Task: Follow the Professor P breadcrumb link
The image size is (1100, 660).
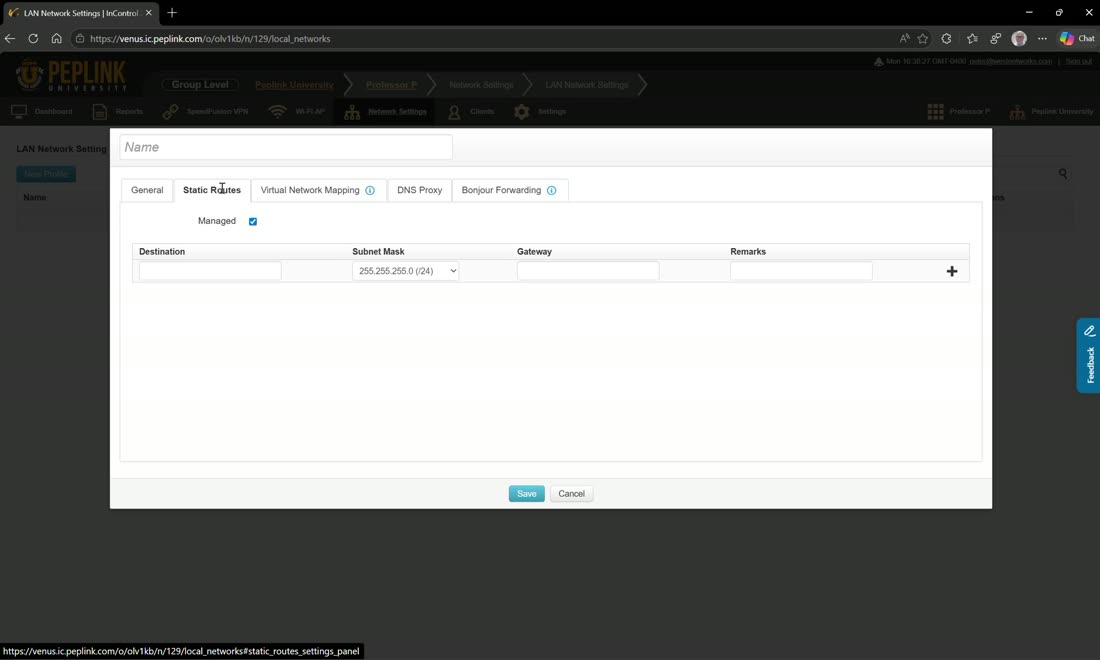Action: coord(391,85)
